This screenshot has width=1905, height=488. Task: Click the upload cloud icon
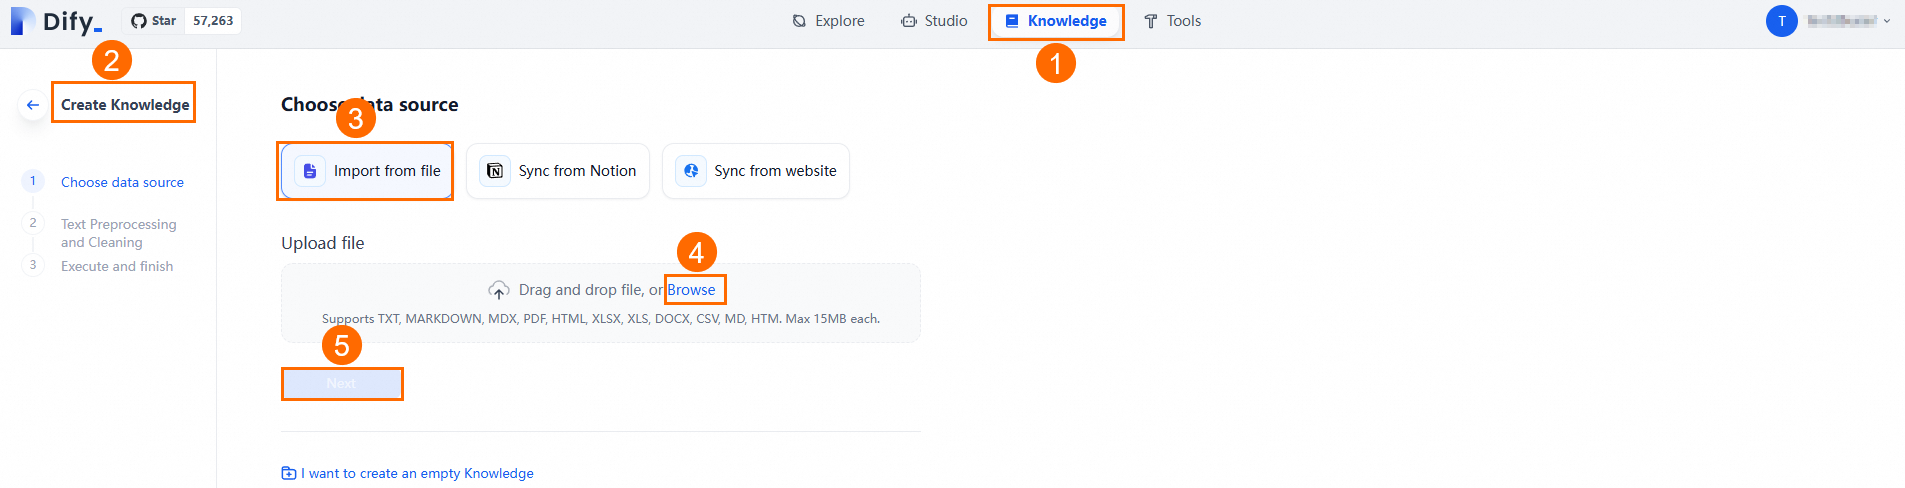coord(498,290)
